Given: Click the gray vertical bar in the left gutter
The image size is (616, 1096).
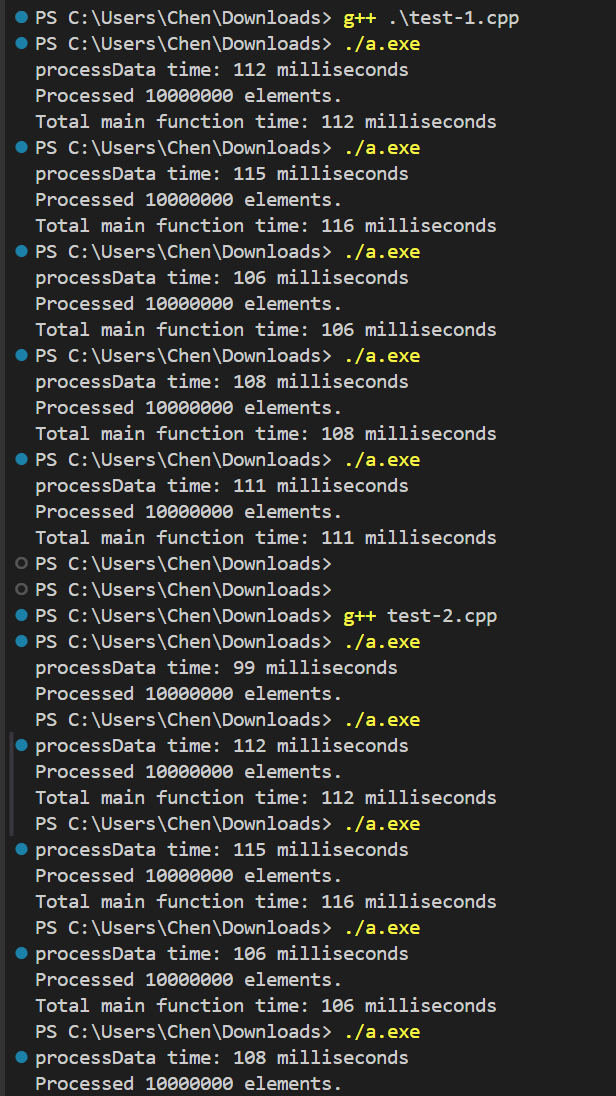Looking at the screenshot, I should tap(12, 784).
